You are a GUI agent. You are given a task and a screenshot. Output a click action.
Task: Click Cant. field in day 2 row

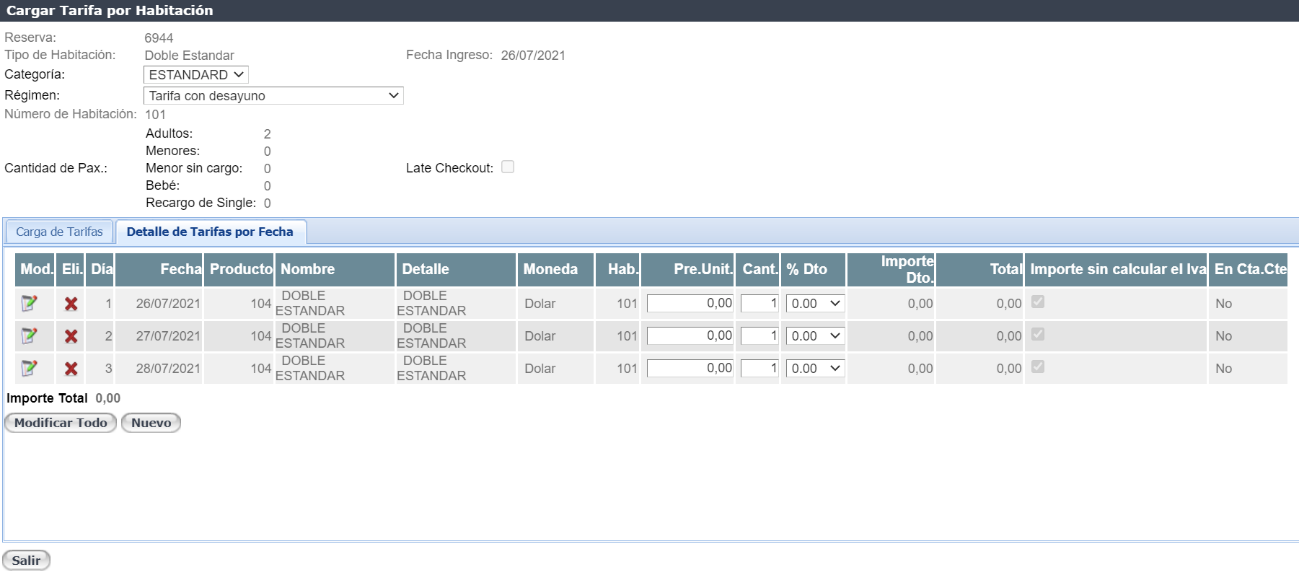(759, 336)
